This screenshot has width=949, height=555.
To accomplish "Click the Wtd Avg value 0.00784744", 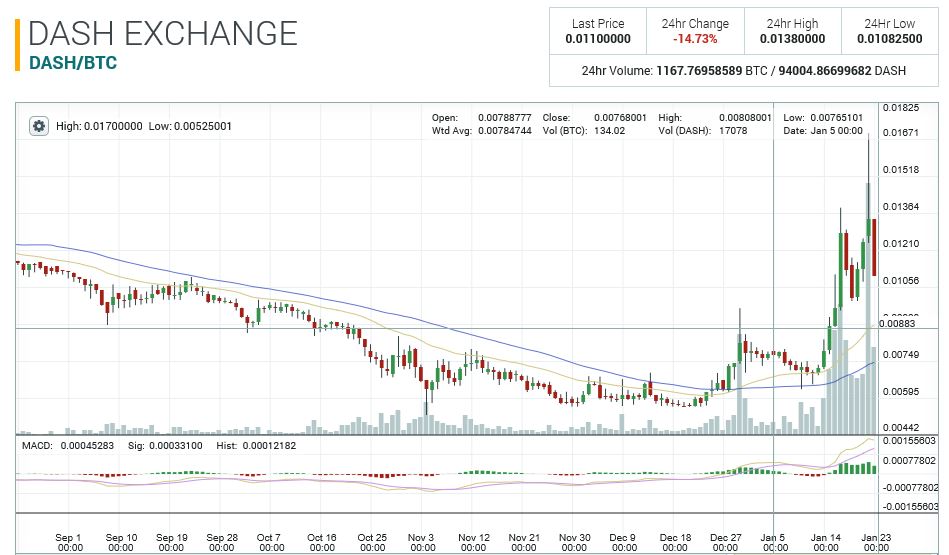I will pyautogui.click(x=505, y=130).
